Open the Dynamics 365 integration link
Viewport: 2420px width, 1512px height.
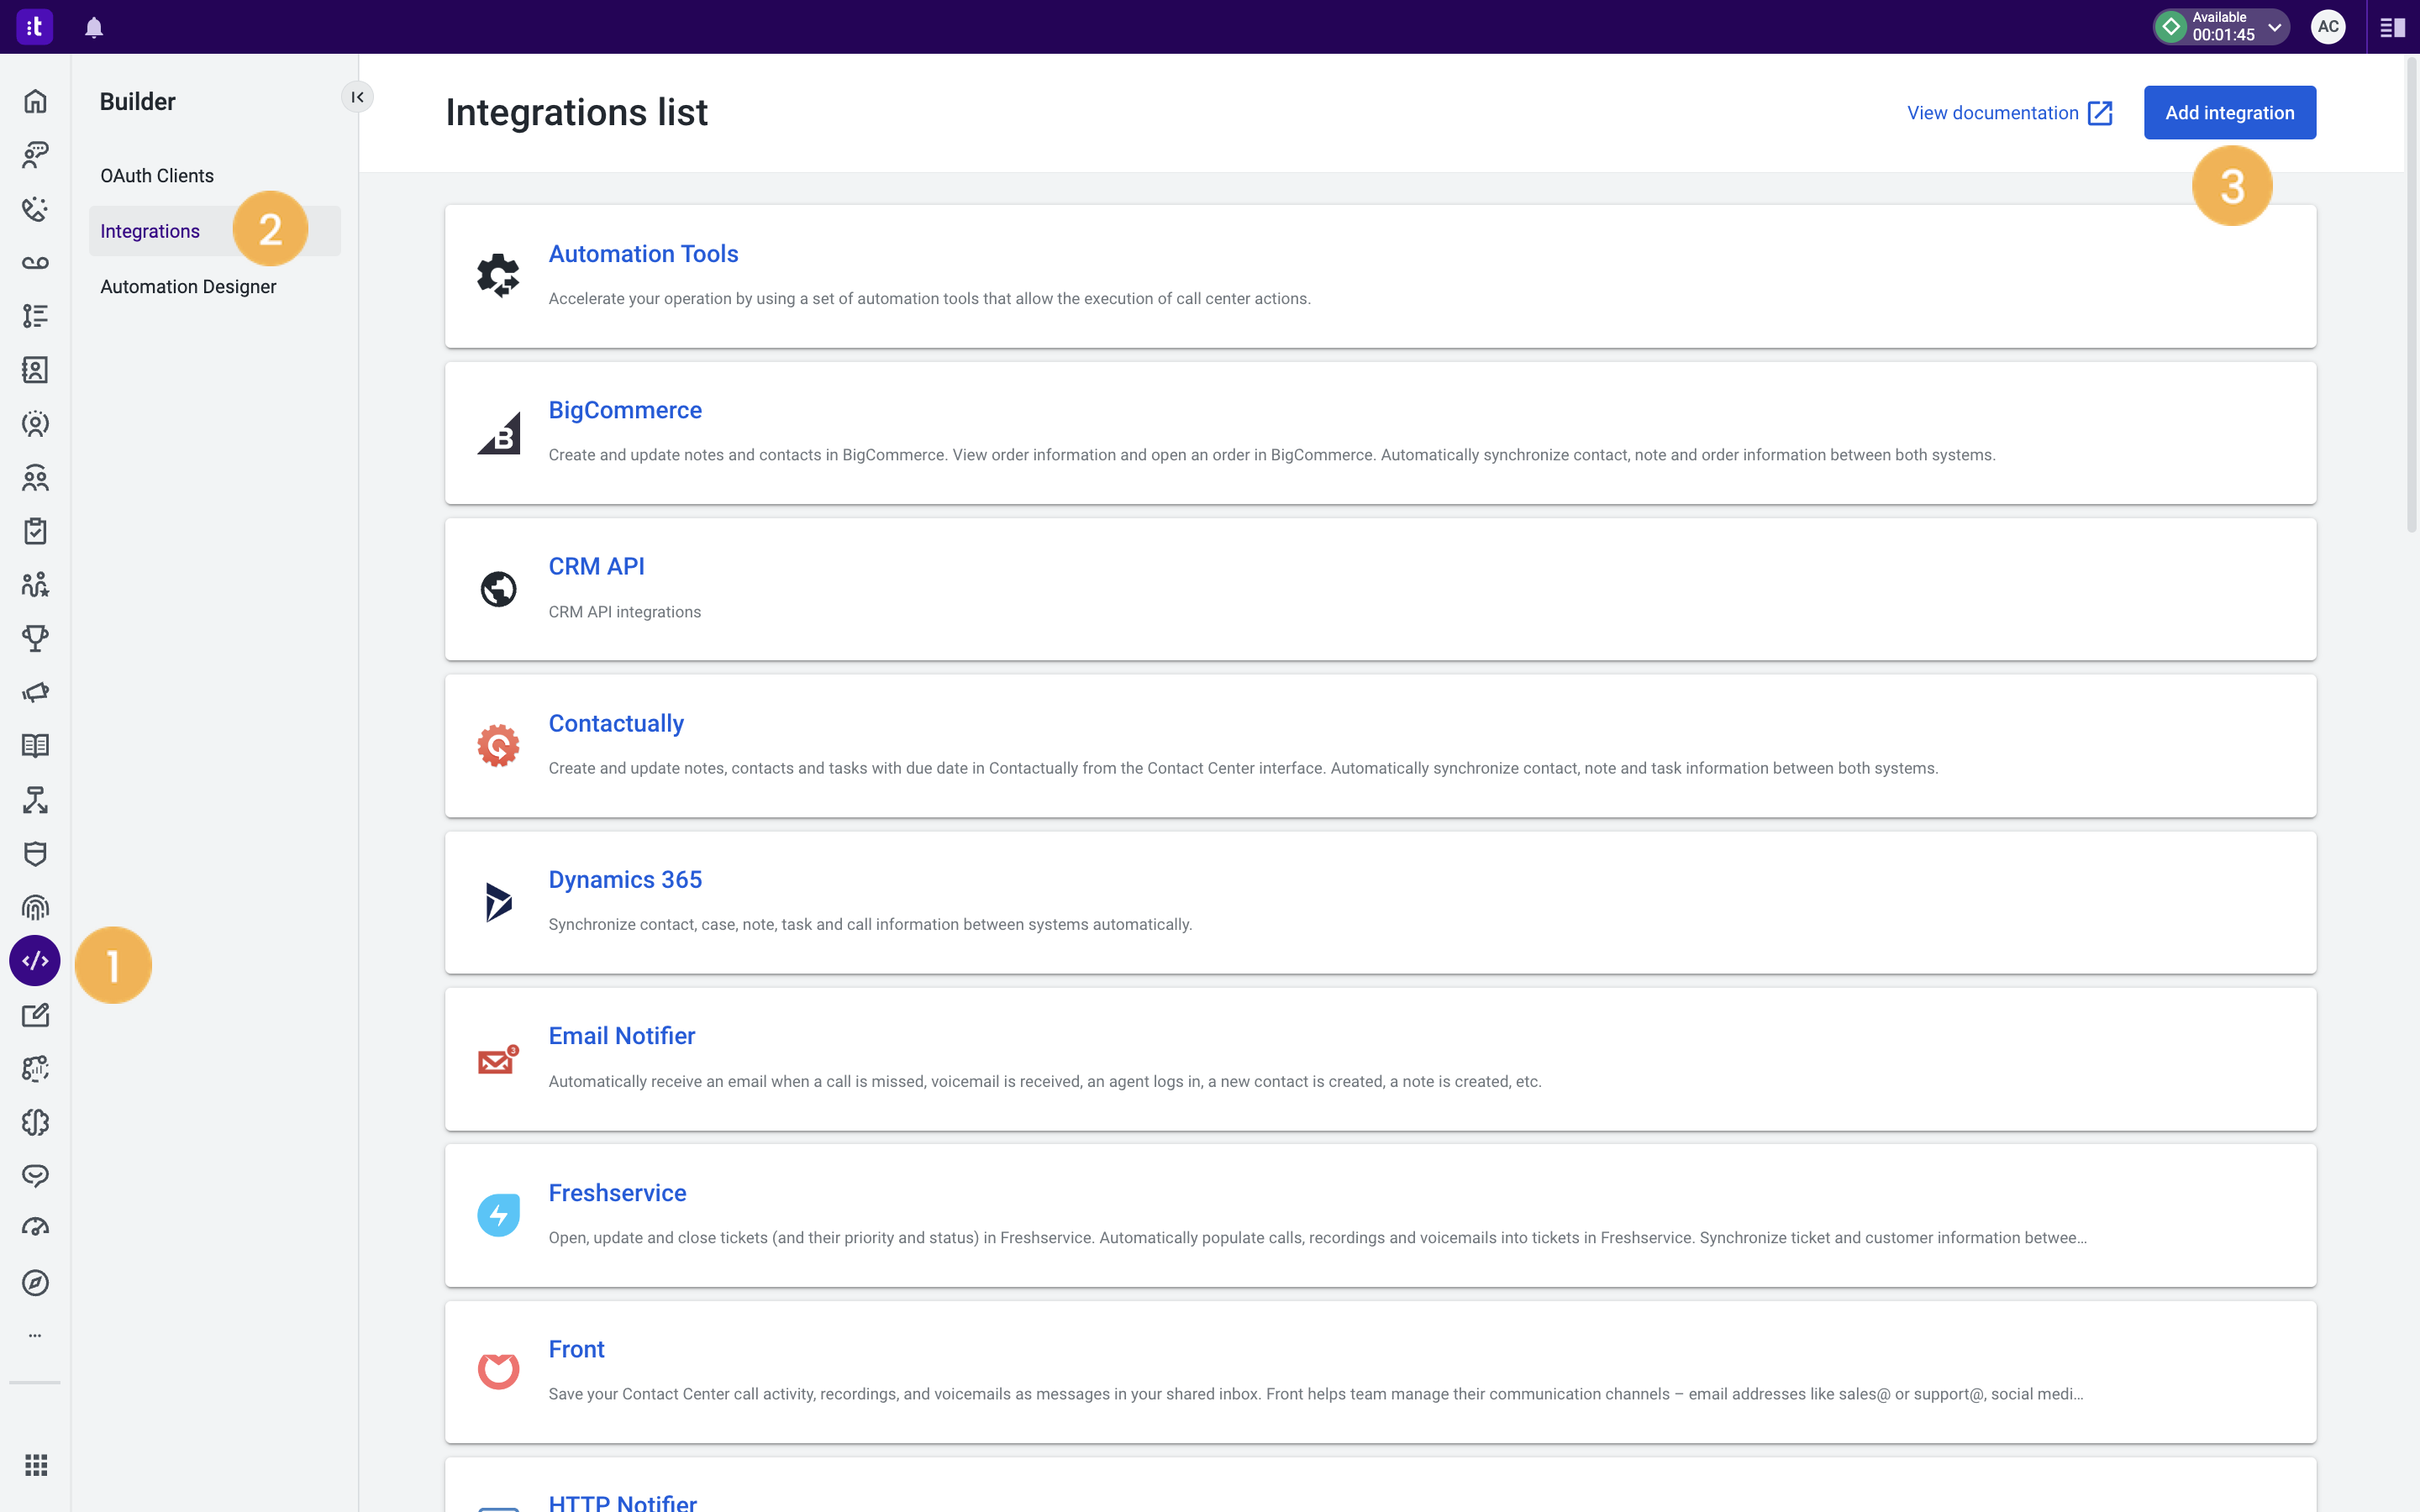625,879
